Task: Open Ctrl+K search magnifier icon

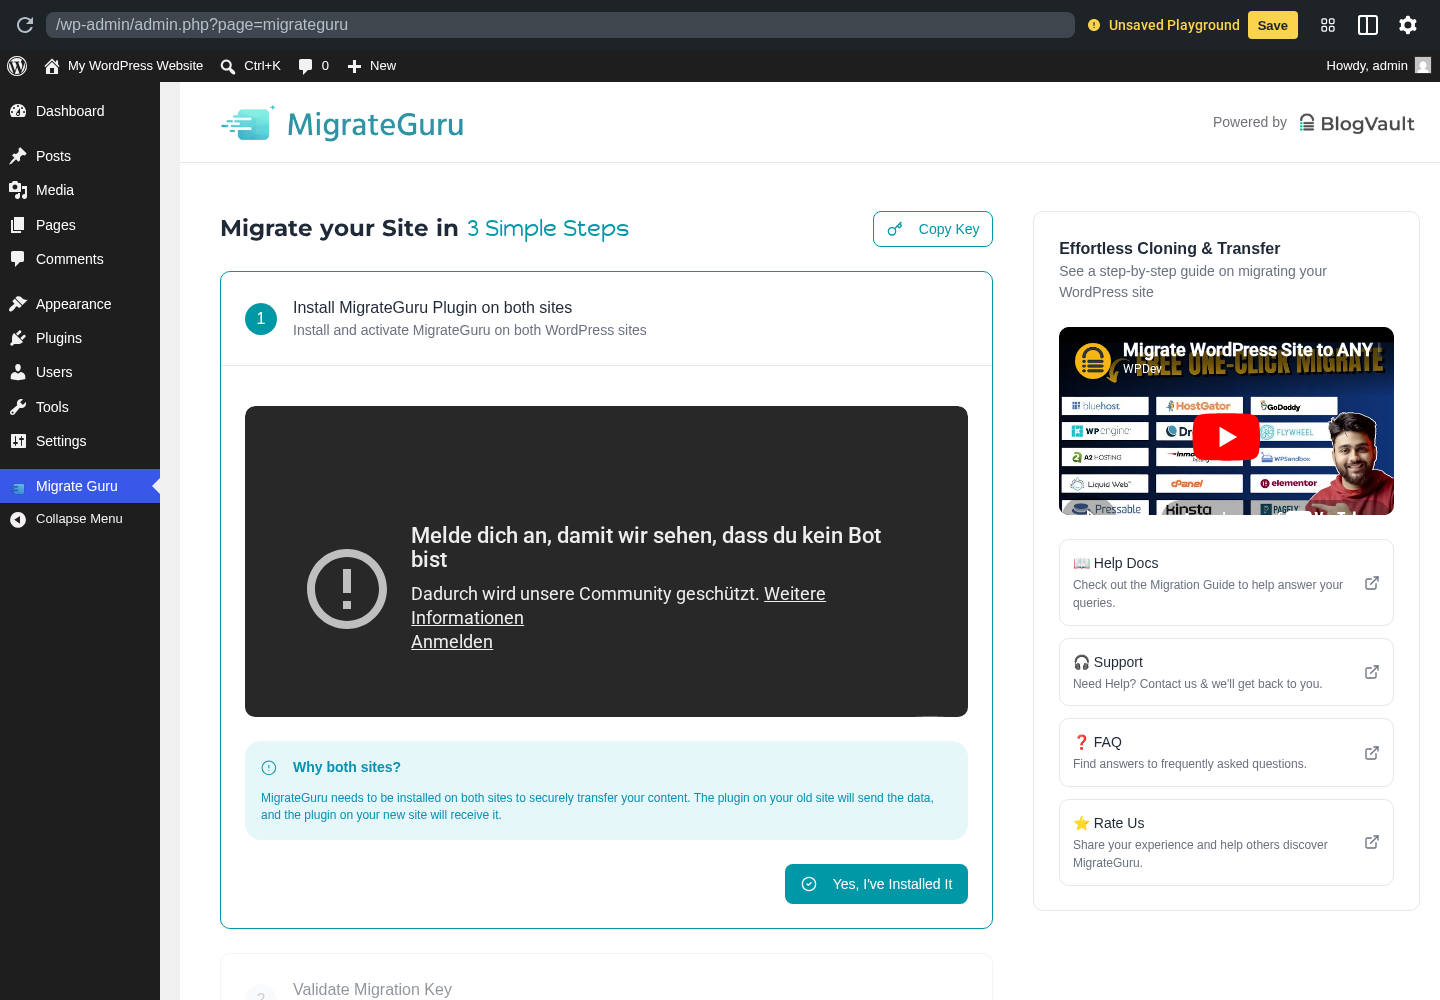Action: pyautogui.click(x=228, y=66)
